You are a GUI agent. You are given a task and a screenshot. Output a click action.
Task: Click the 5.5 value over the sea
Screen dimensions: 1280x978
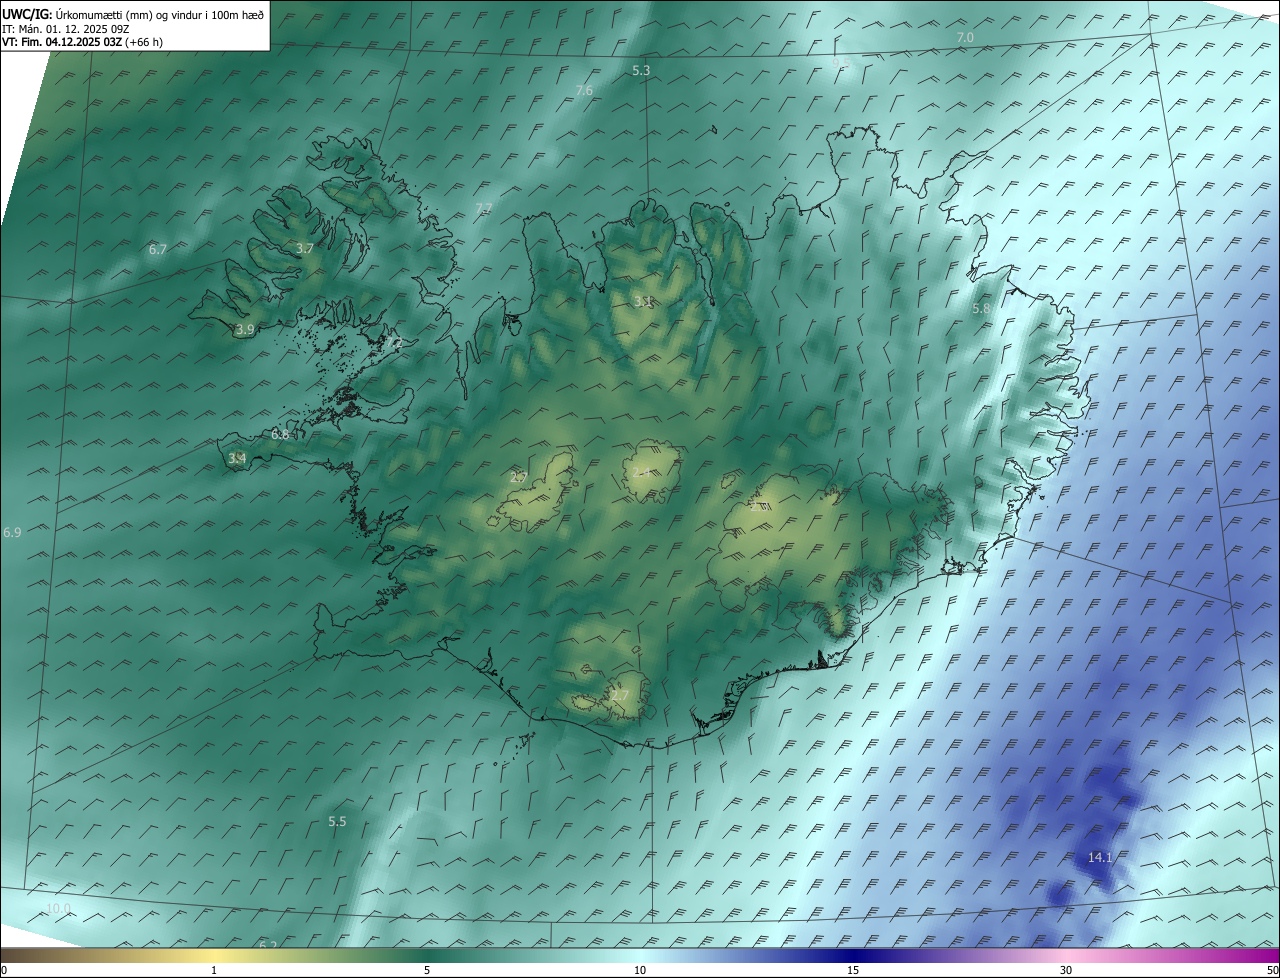[x=337, y=821]
